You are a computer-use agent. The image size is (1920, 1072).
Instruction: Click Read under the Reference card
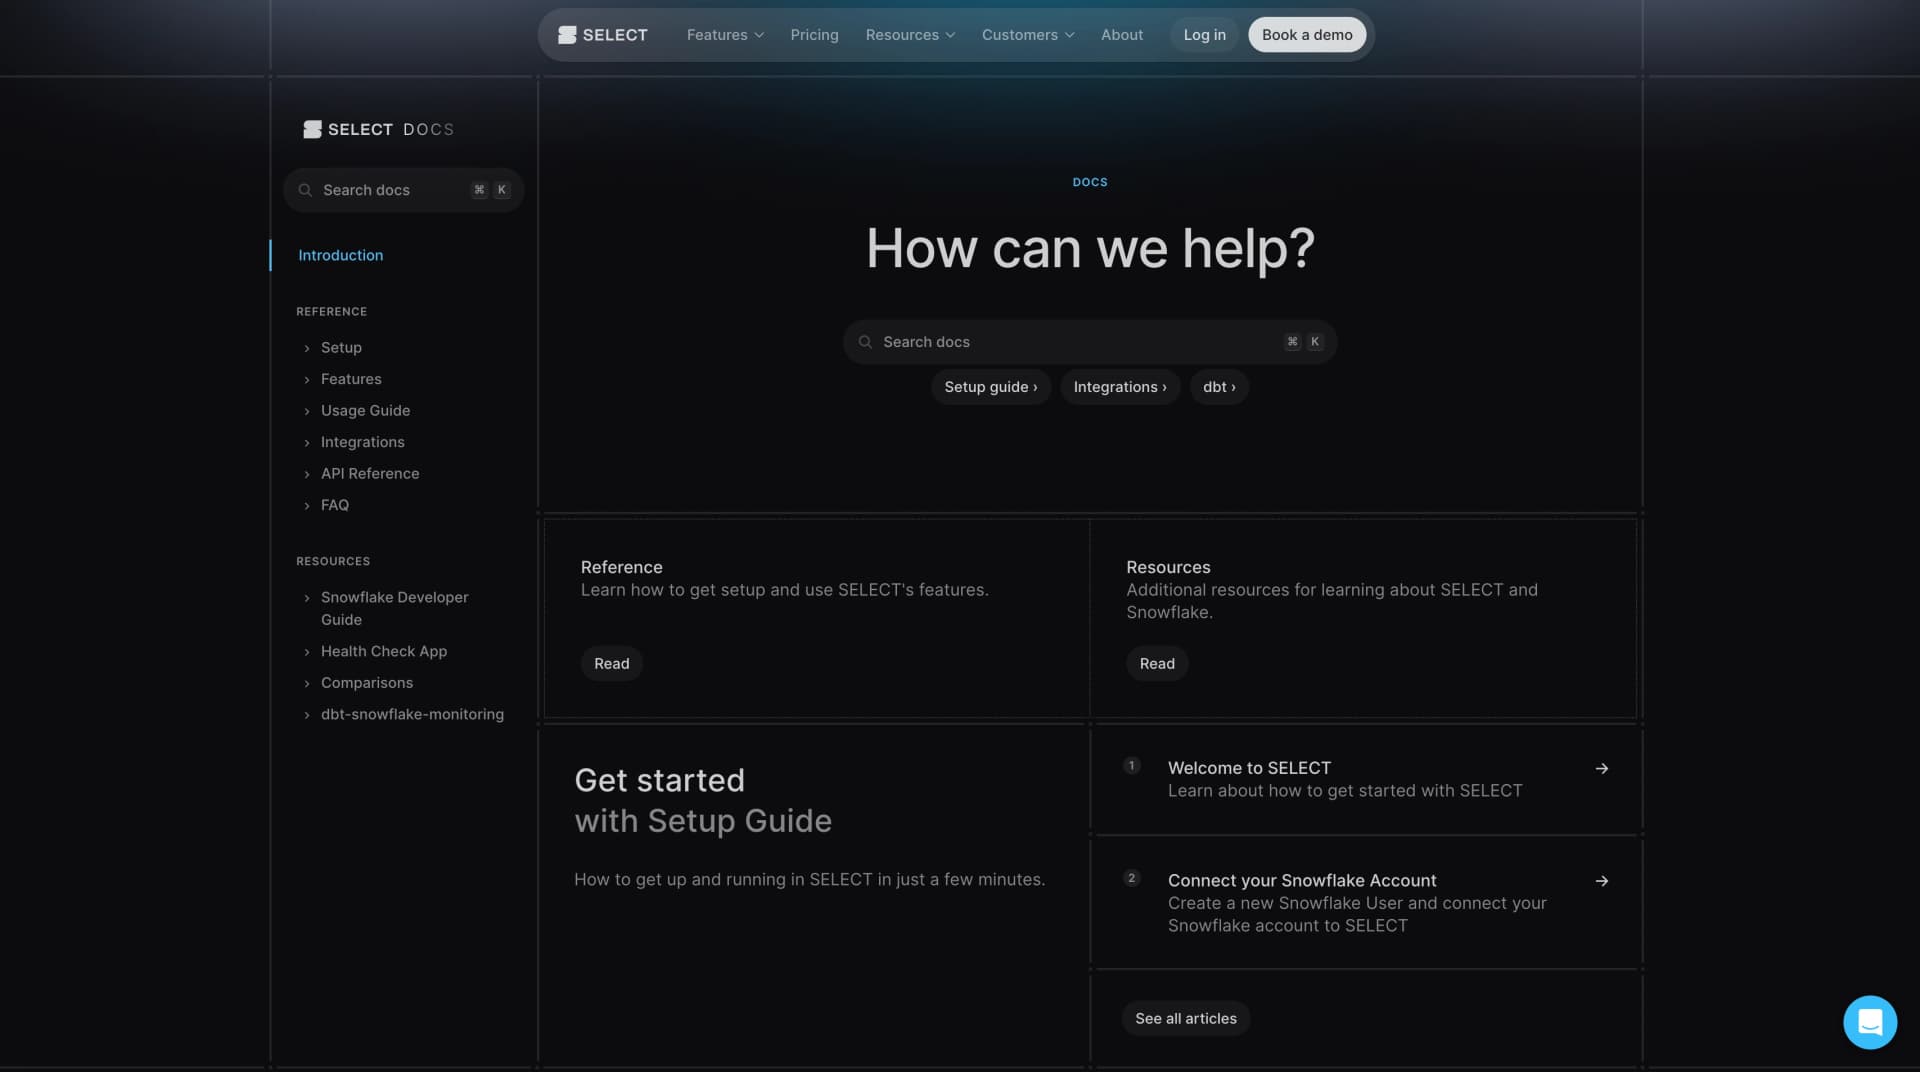611,663
